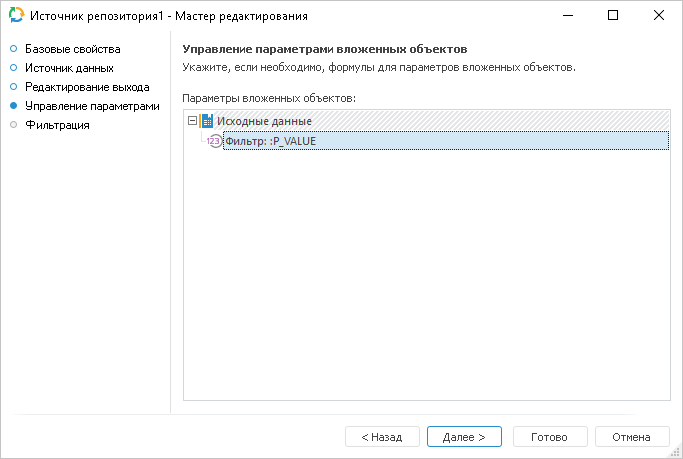The image size is (683, 459).
Task: Click the Источник данных step bullet
Action: 13,68
